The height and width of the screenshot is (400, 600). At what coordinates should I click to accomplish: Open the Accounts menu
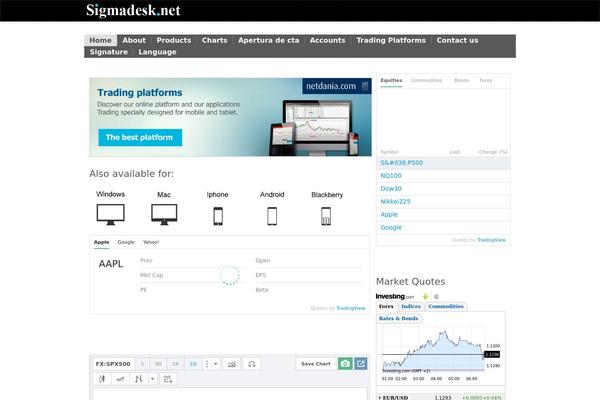click(328, 40)
